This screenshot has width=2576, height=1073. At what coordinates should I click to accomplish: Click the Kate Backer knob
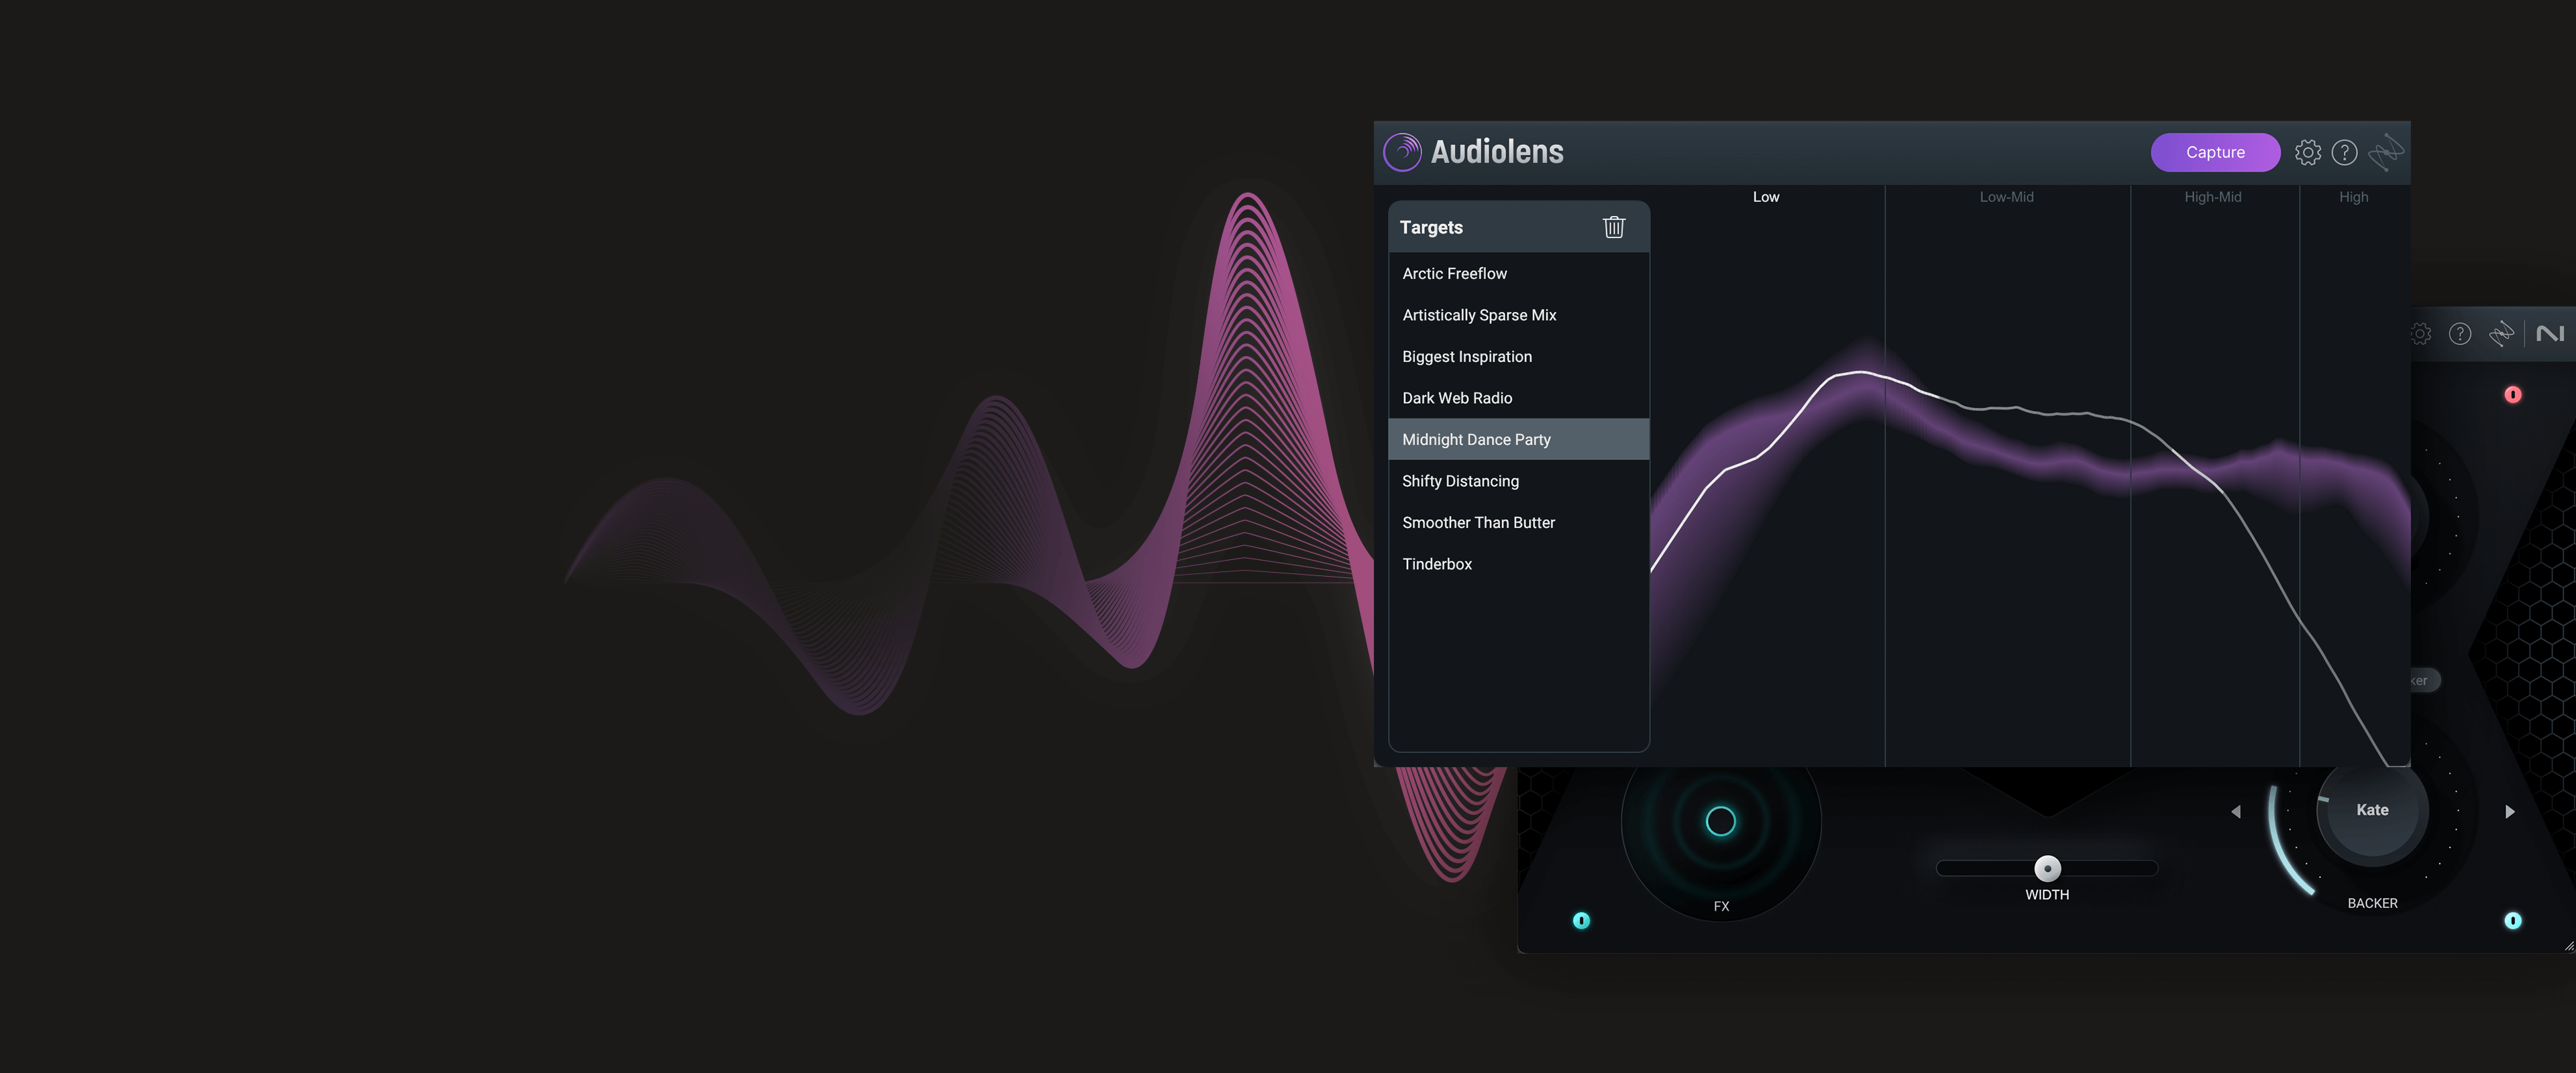pyautogui.click(x=2372, y=811)
